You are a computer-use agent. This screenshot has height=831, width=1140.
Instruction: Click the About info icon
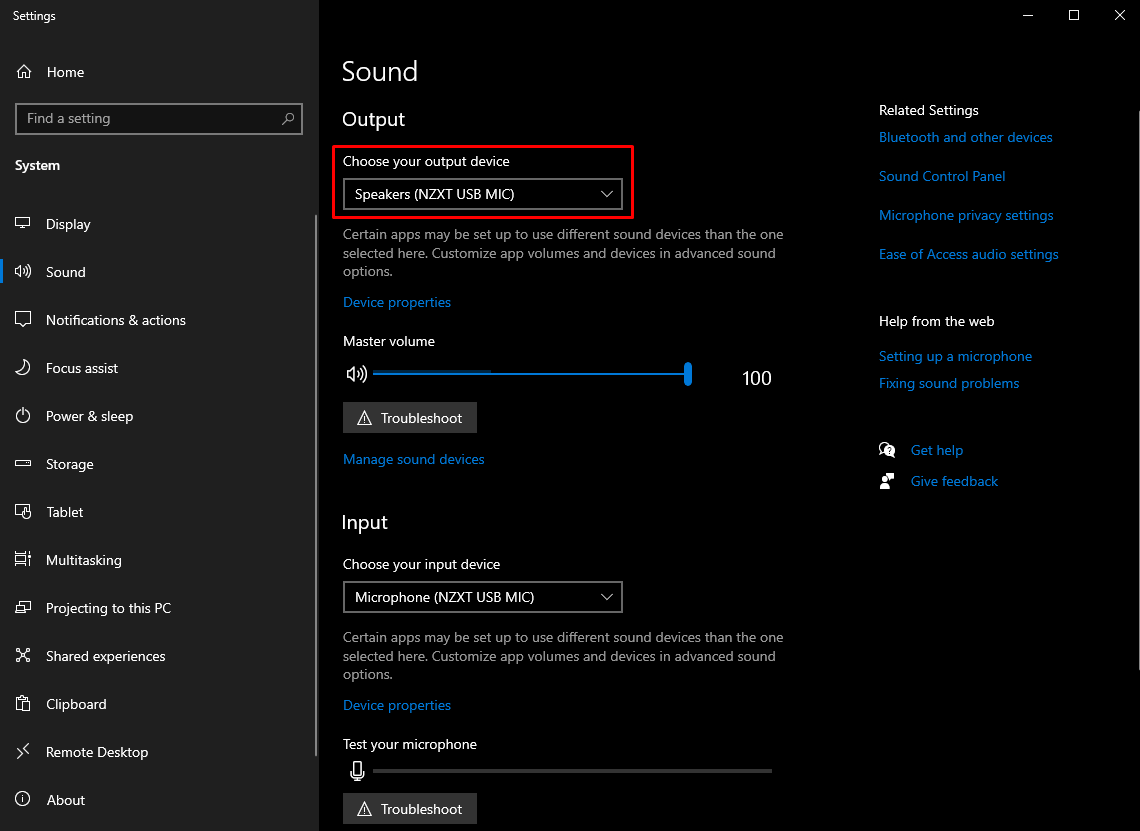pos(23,799)
